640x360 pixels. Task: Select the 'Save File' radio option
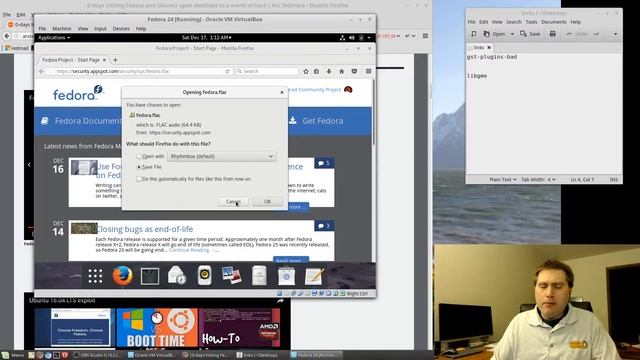139,167
